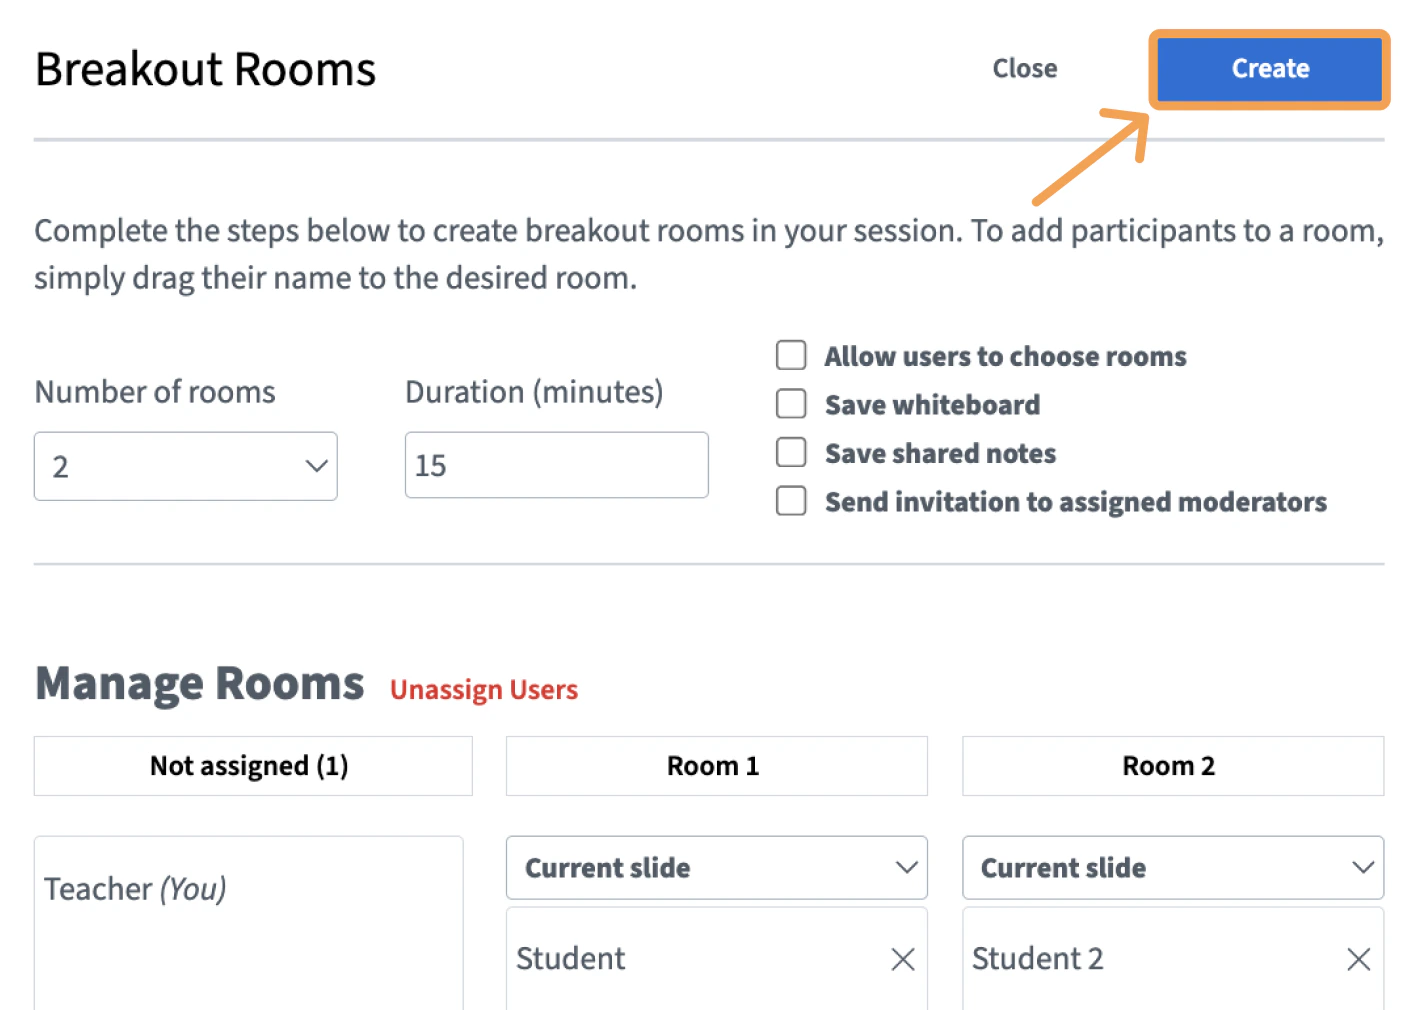Click the Manage Rooms heading
This screenshot has width=1414, height=1010.
pyautogui.click(x=200, y=684)
